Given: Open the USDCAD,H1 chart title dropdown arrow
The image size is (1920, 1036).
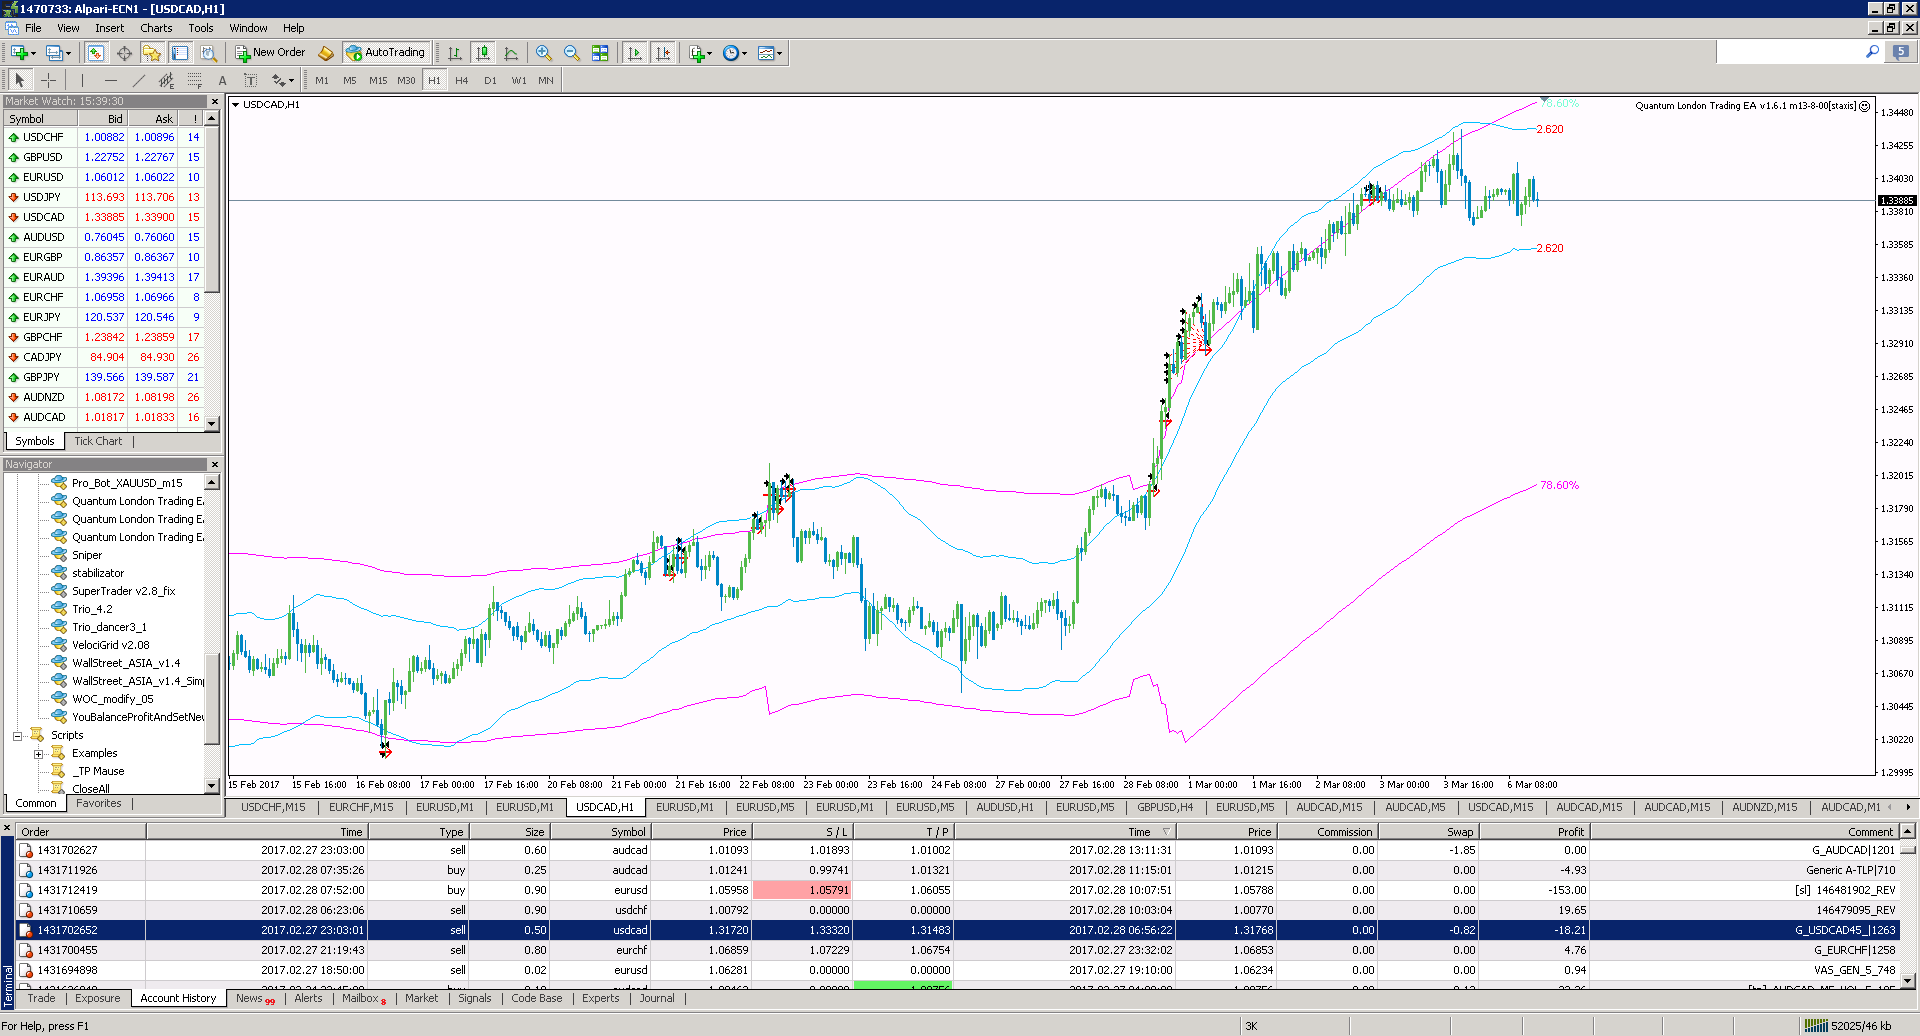Looking at the screenshot, I should (x=236, y=104).
